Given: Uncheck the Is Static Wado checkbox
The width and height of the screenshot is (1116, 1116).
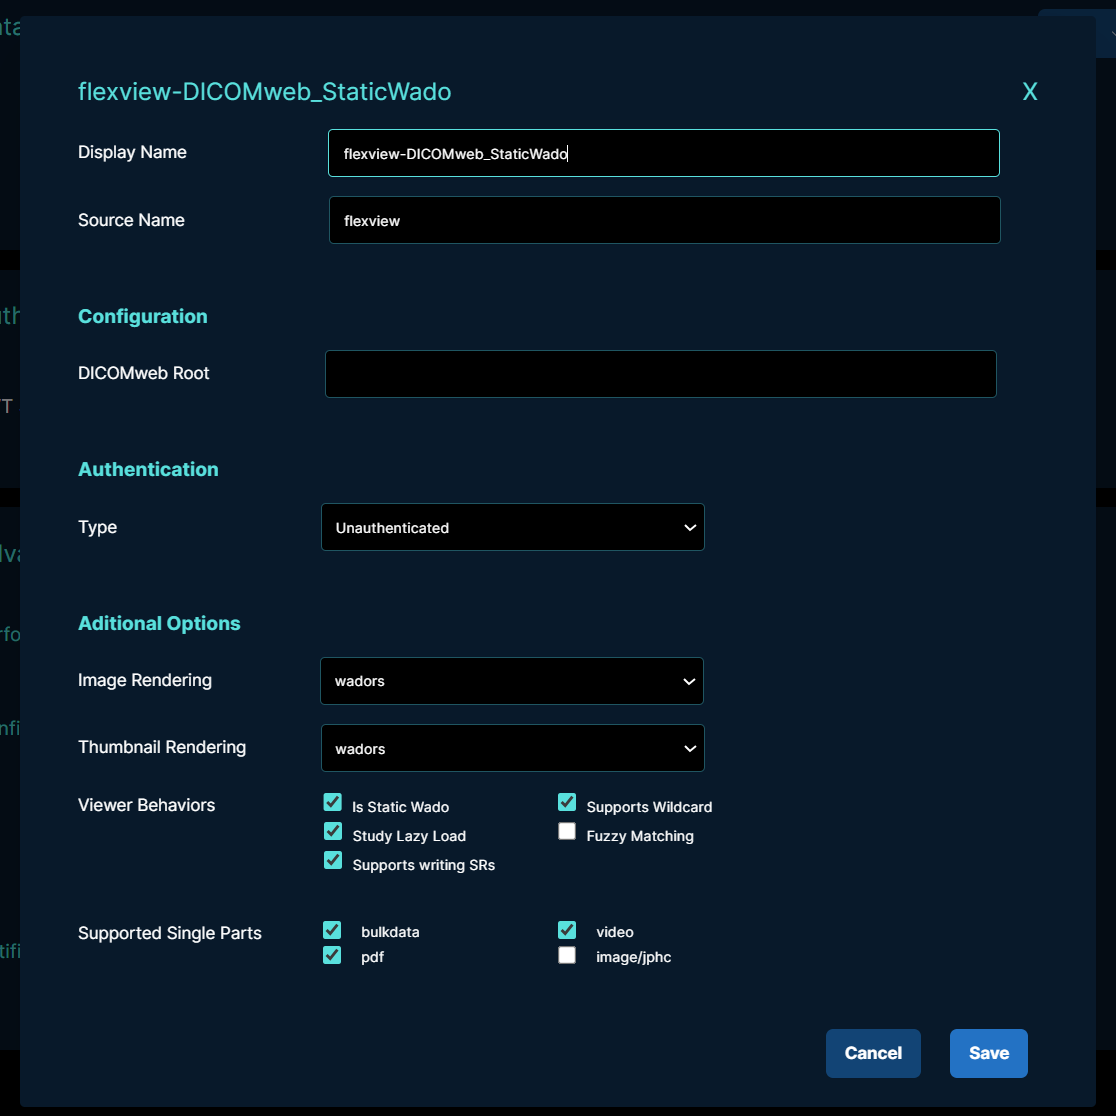Looking at the screenshot, I should [x=332, y=801].
